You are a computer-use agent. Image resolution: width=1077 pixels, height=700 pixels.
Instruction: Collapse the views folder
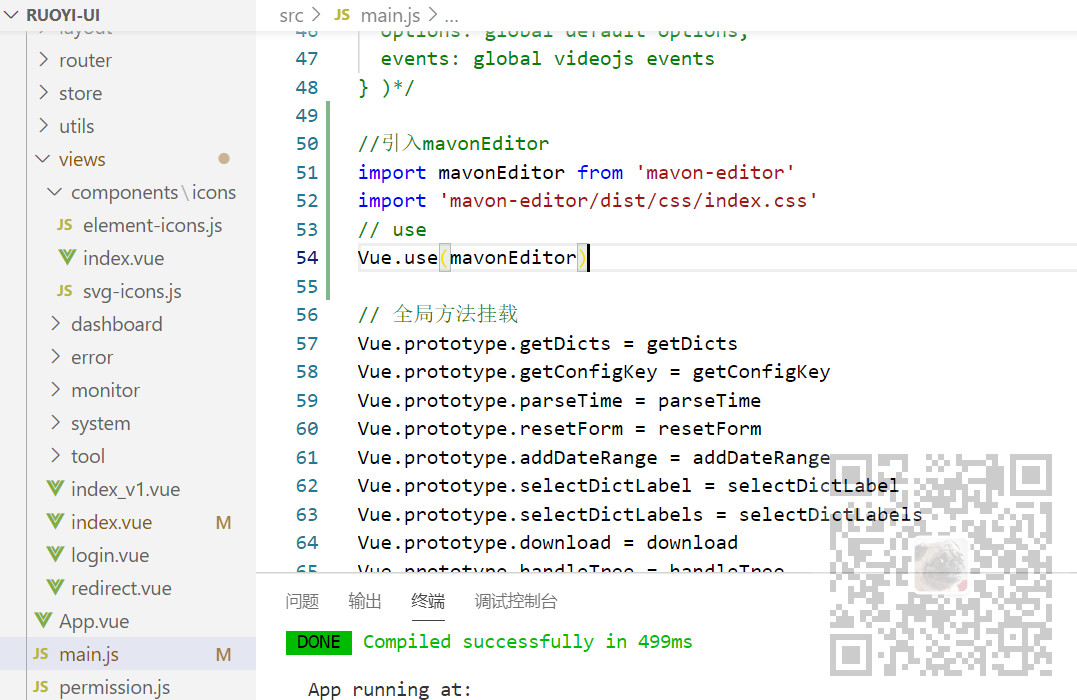tap(43, 159)
